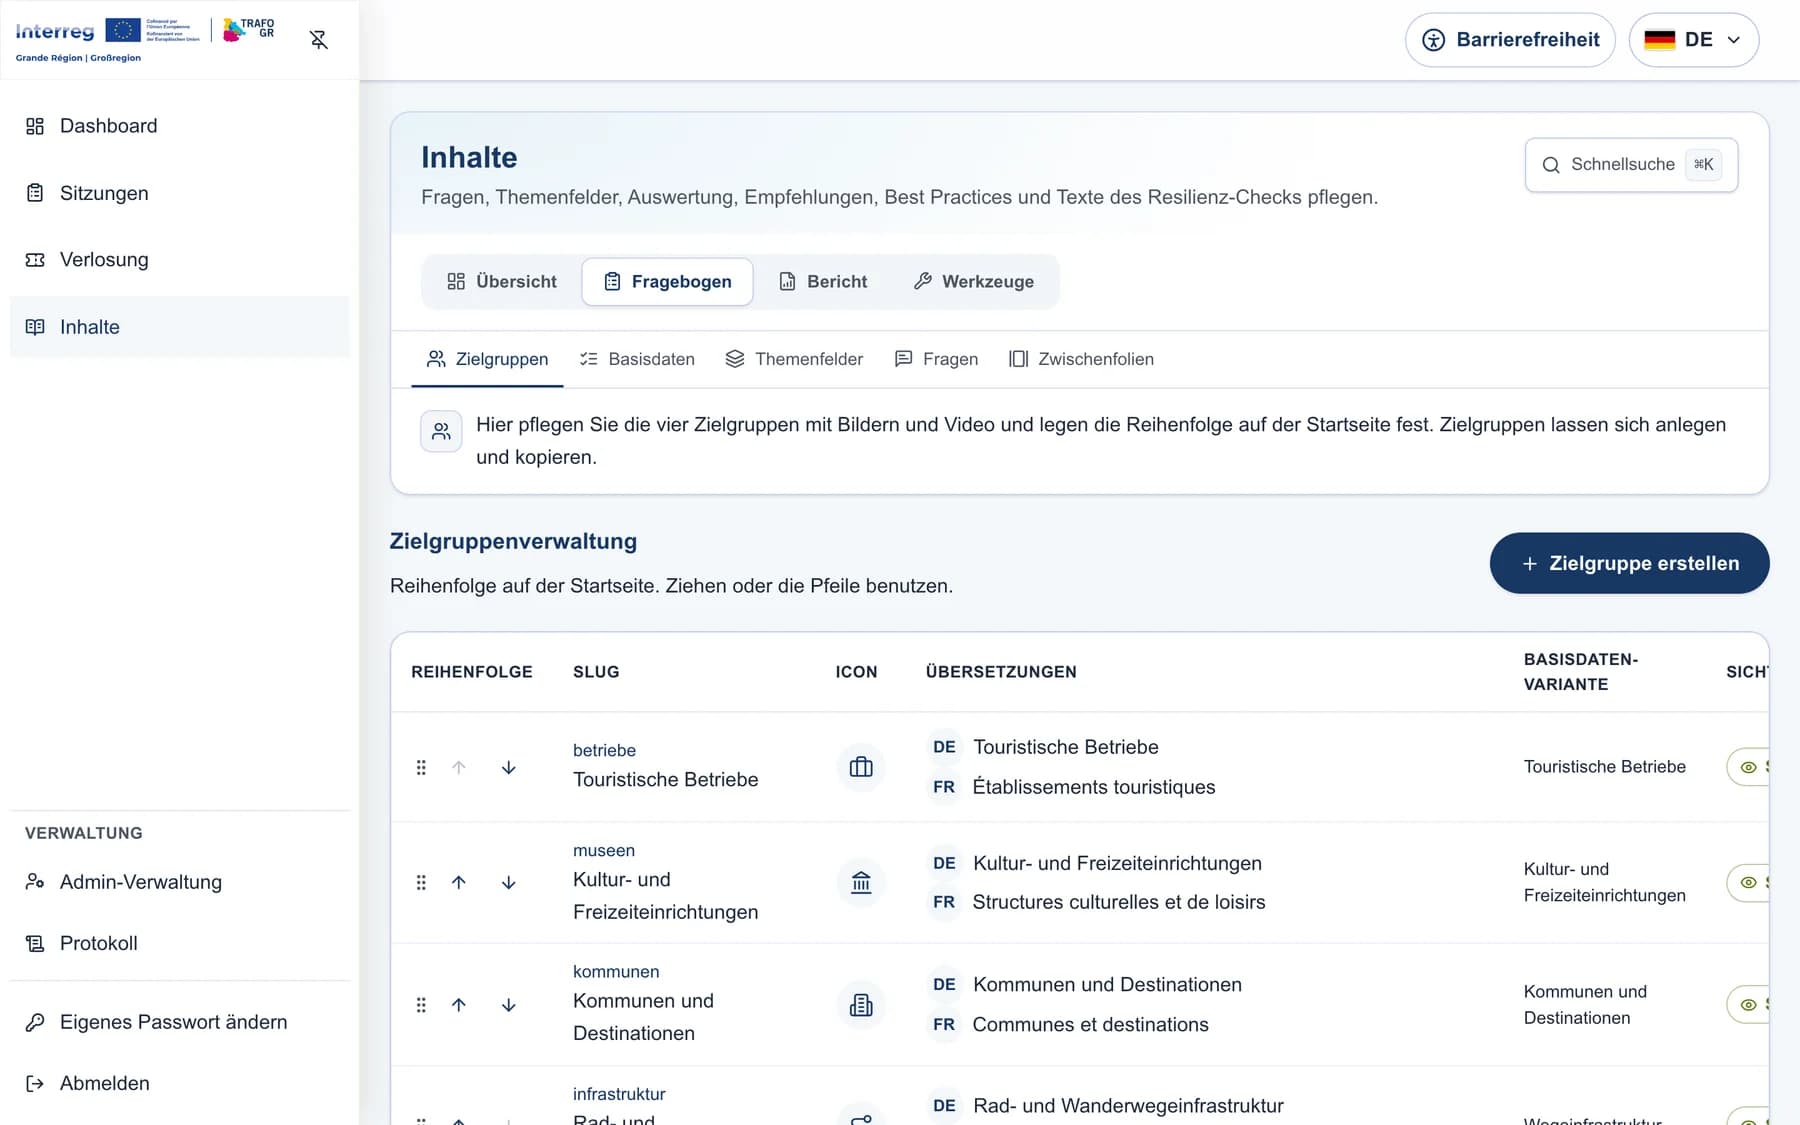The image size is (1800, 1125).
Task: Open Barrierefreiheit options
Action: point(1510,40)
